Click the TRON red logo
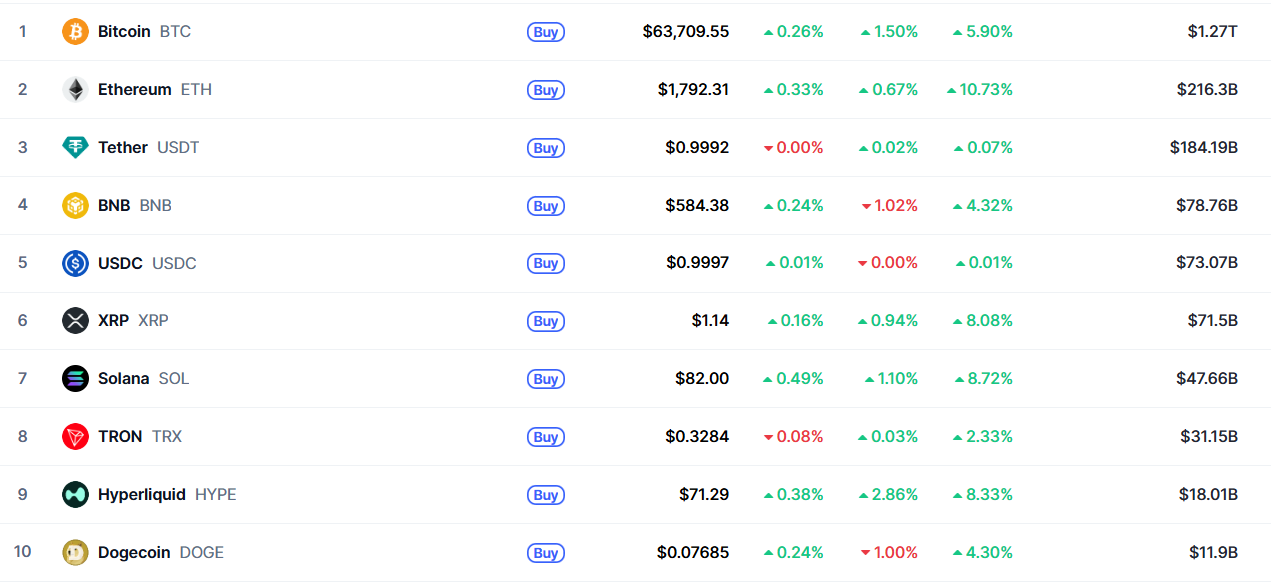 pyautogui.click(x=75, y=437)
